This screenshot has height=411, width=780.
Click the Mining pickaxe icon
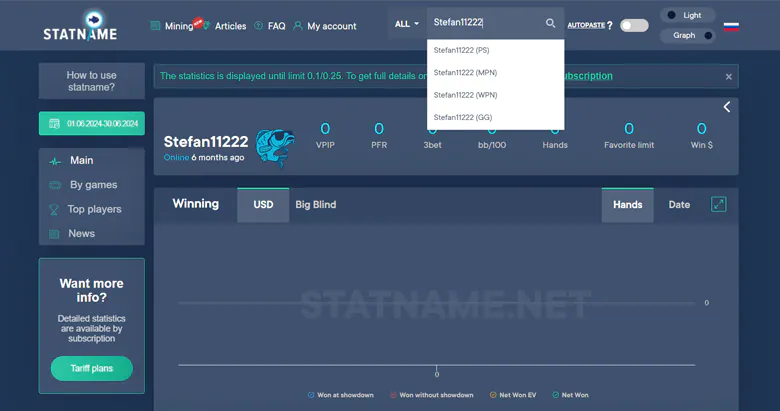pos(155,25)
